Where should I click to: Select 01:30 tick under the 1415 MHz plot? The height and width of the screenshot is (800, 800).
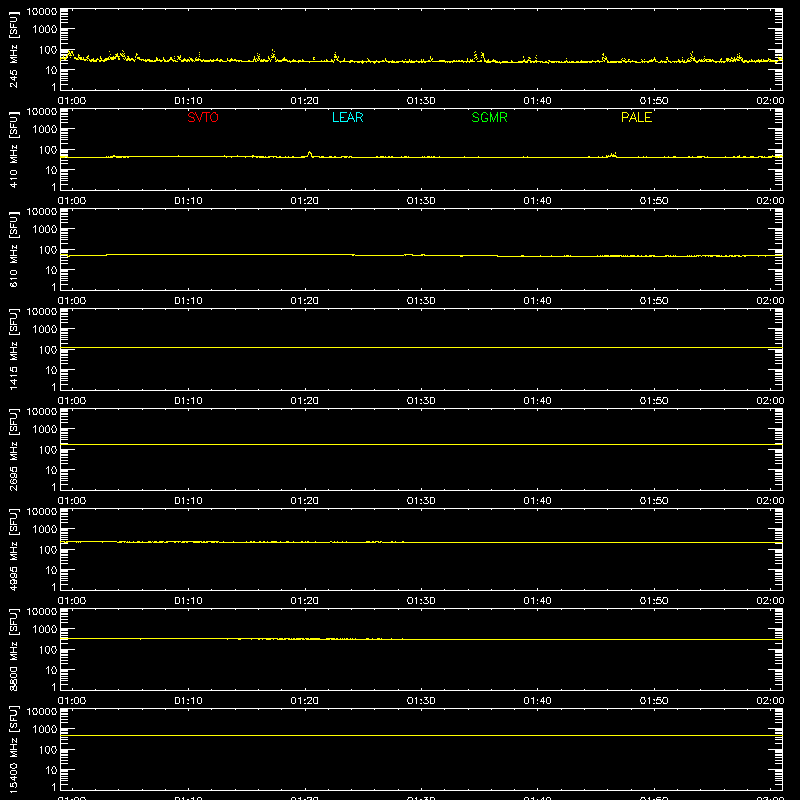click(421, 401)
